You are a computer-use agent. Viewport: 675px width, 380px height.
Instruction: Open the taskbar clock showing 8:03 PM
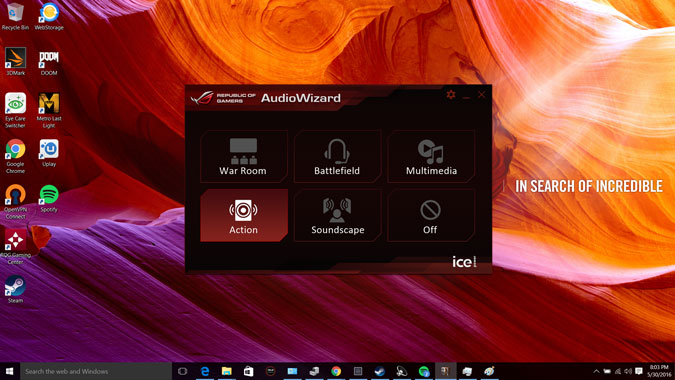(x=659, y=371)
